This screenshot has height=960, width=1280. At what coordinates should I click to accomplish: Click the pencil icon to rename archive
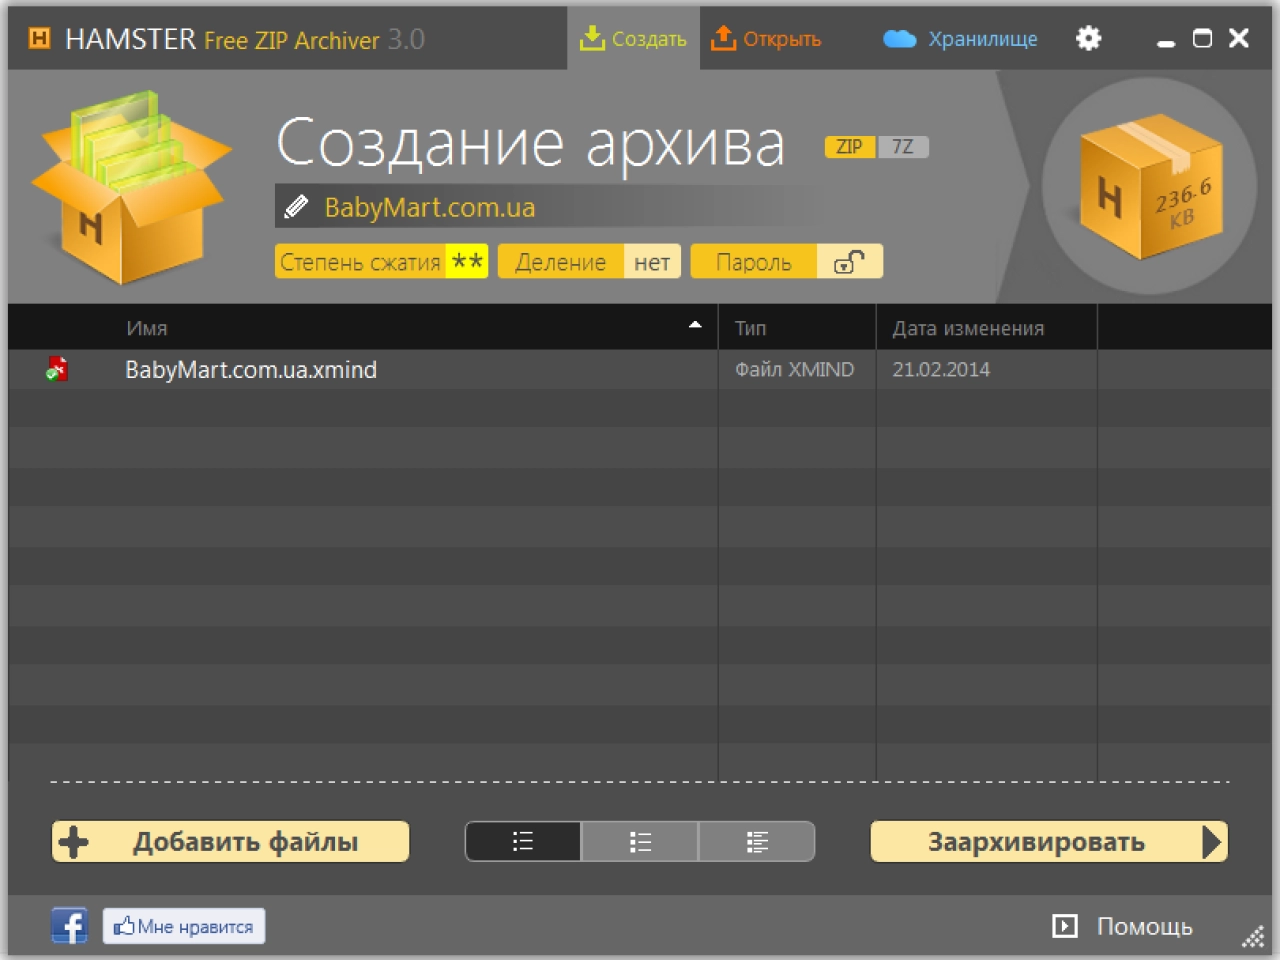[x=296, y=207]
